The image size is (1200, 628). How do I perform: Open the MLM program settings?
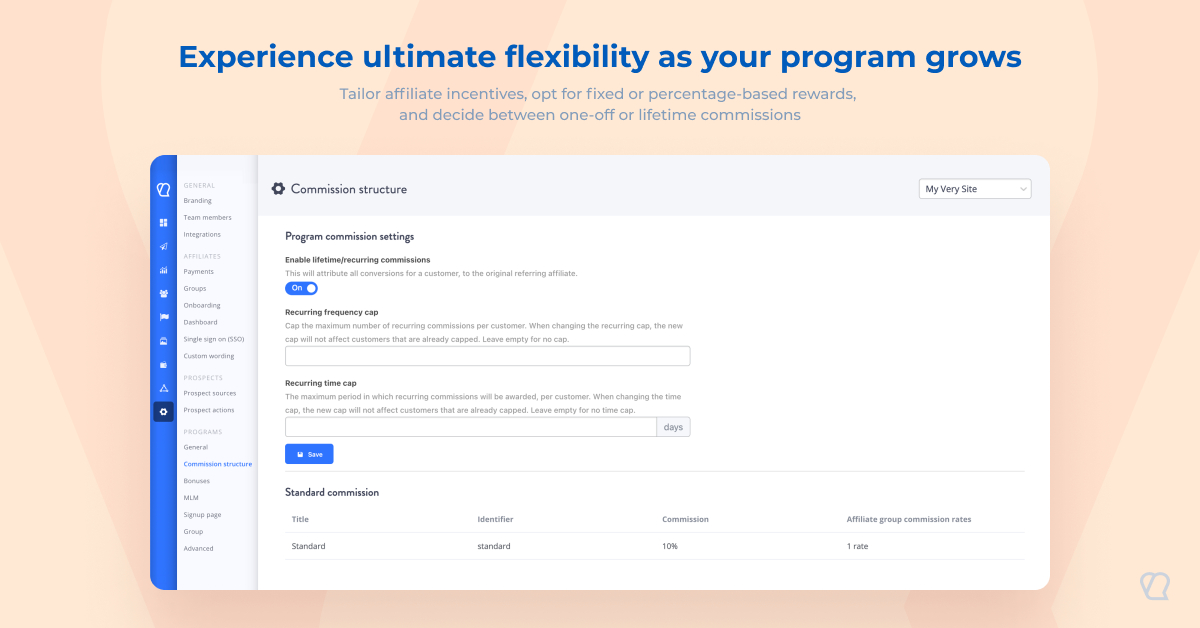pyautogui.click(x=191, y=497)
